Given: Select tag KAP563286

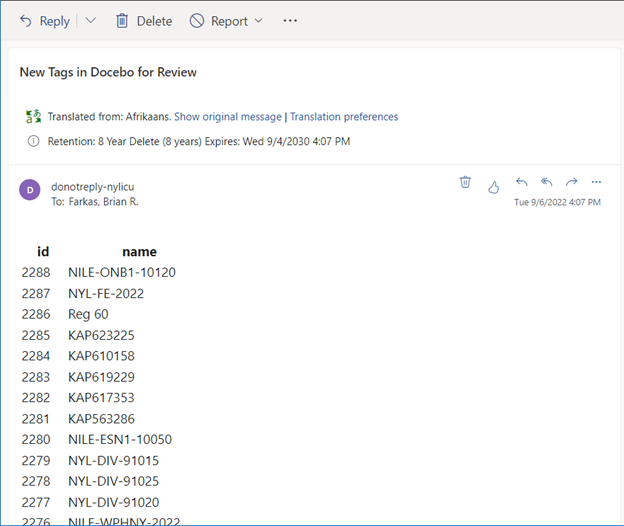Looking at the screenshot, I should point(101,419).
